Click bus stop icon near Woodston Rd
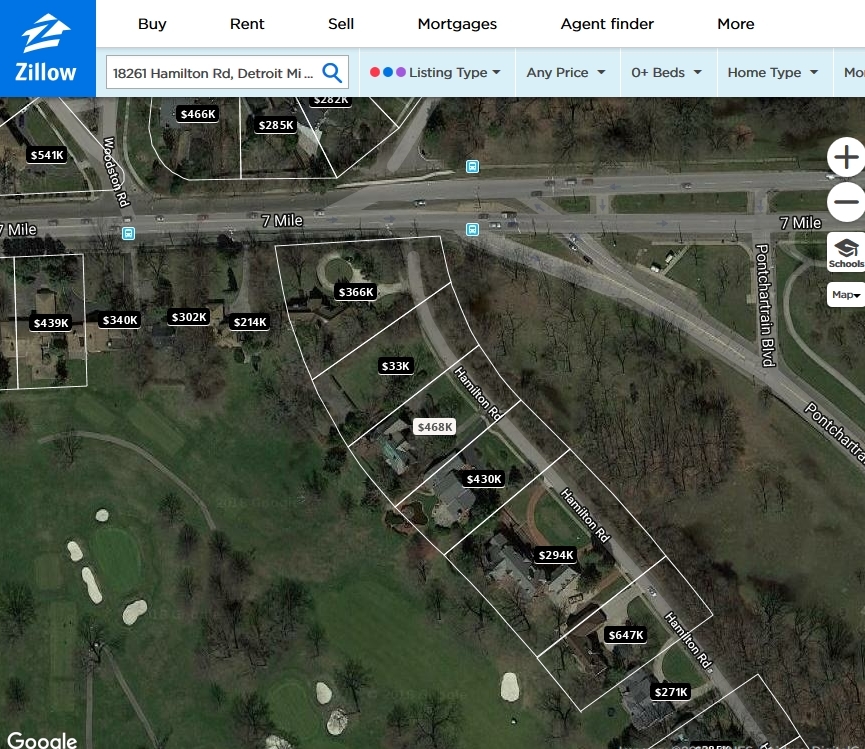The image size is (865, 749). (x=128, y=234)
